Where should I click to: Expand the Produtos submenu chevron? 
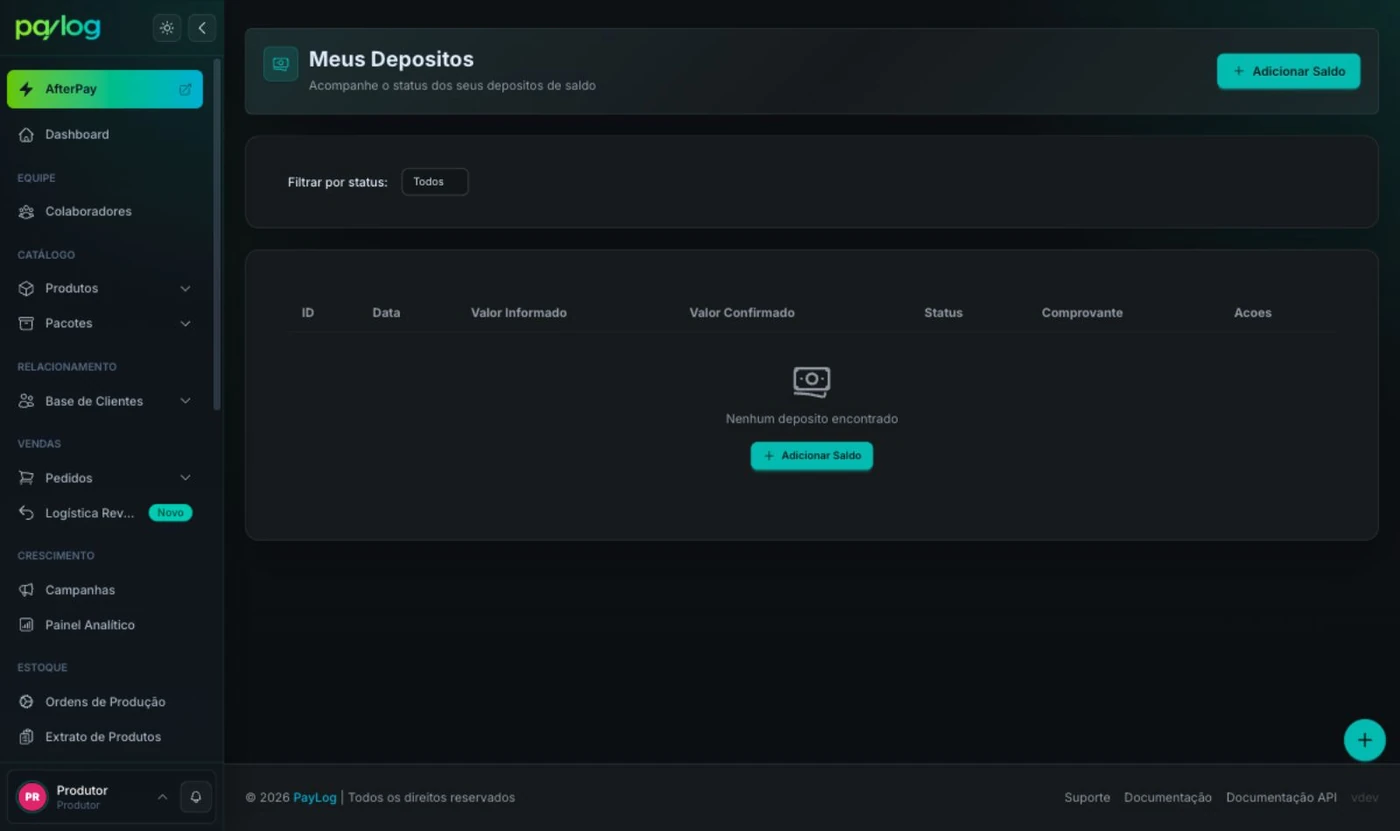click(185, 288)
